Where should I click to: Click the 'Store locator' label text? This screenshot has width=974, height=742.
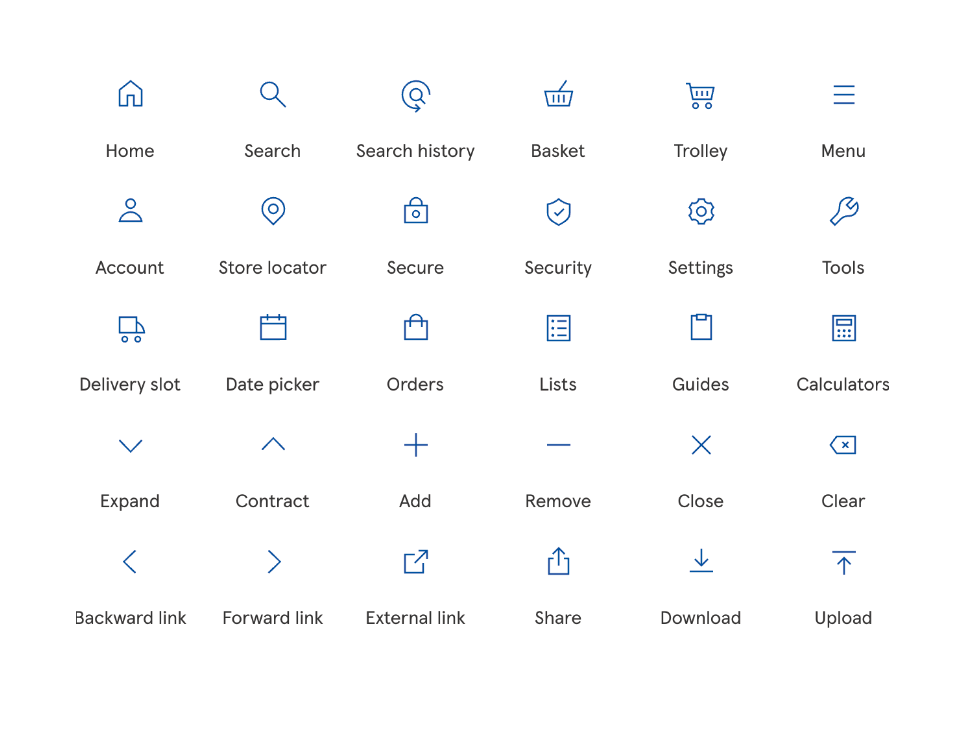tap(273, 268)
